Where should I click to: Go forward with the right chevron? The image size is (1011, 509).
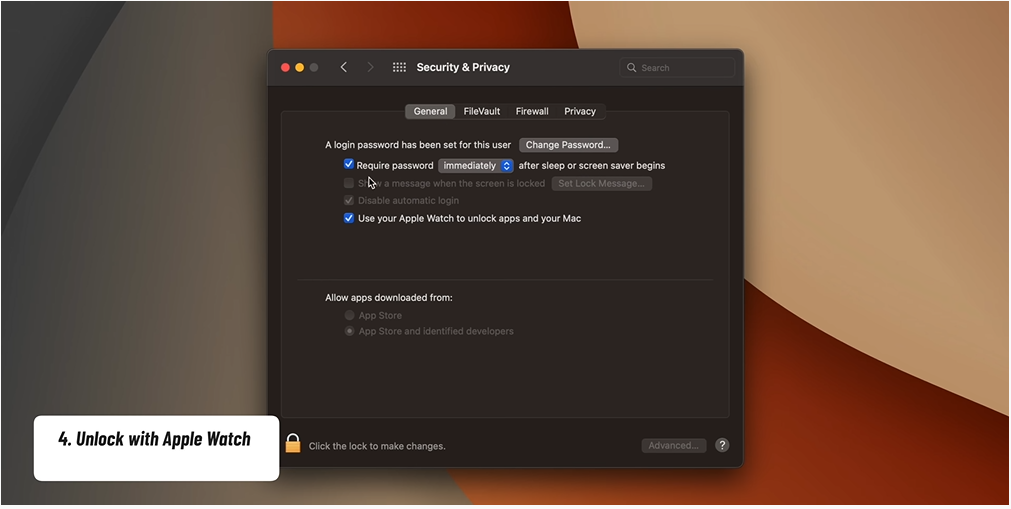pos(370,67)
